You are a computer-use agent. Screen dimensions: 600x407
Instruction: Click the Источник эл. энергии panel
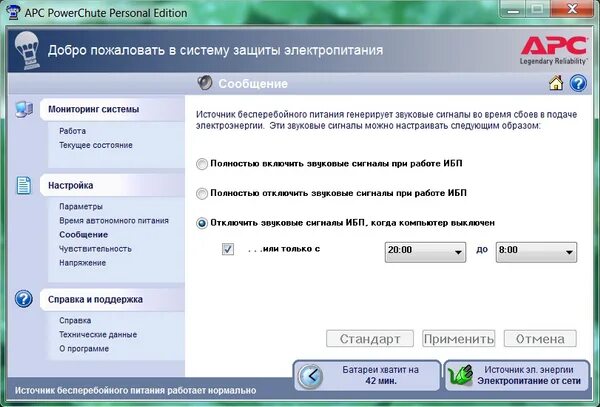[517, 375]
